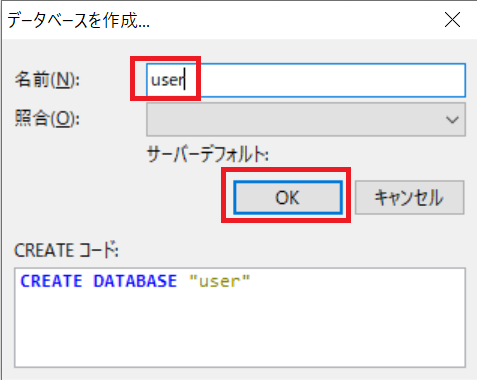Click the 名前(N): label

(x=47, y=80)
